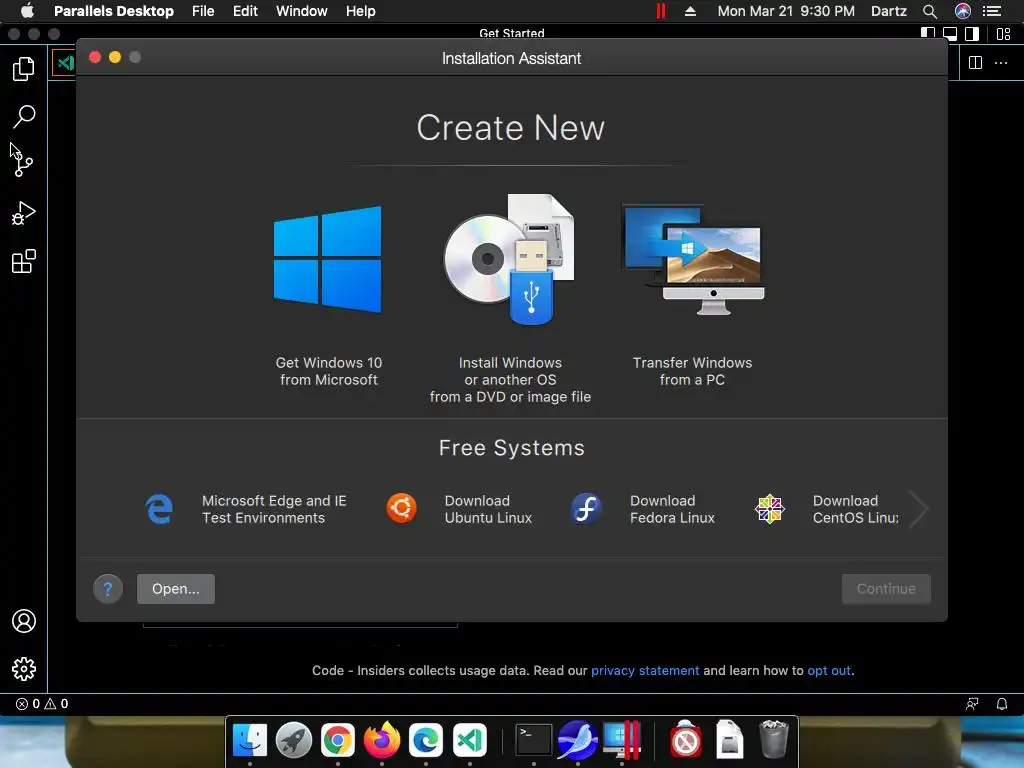
Task: Open Google Chrome from the Dock
Action: (x=338, y=740)
